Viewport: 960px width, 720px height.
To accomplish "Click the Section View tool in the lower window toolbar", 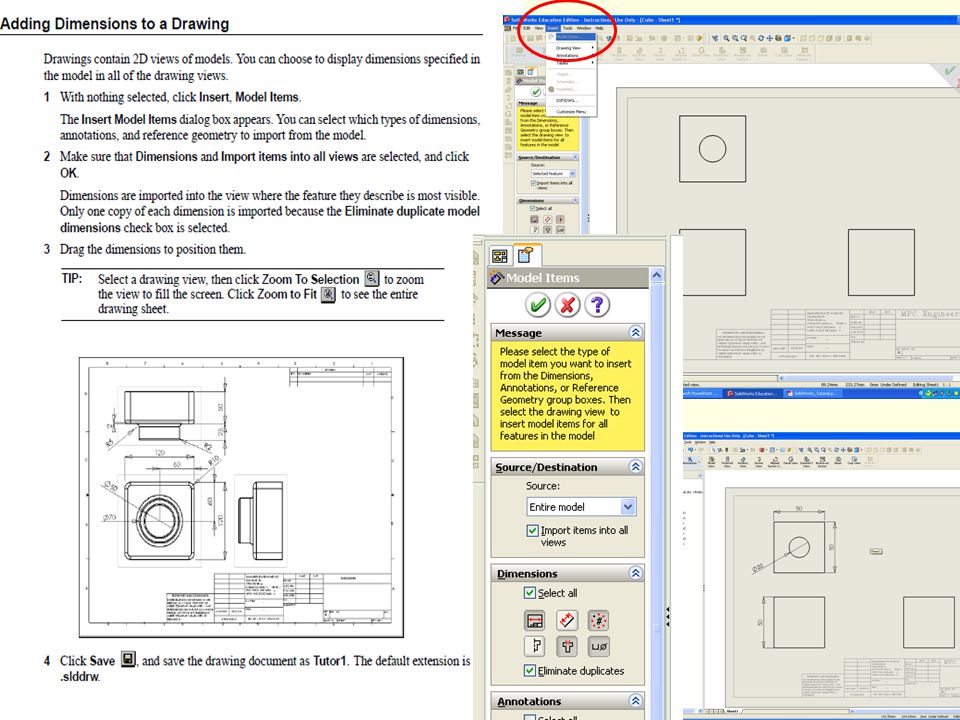I will pos(759,463).
